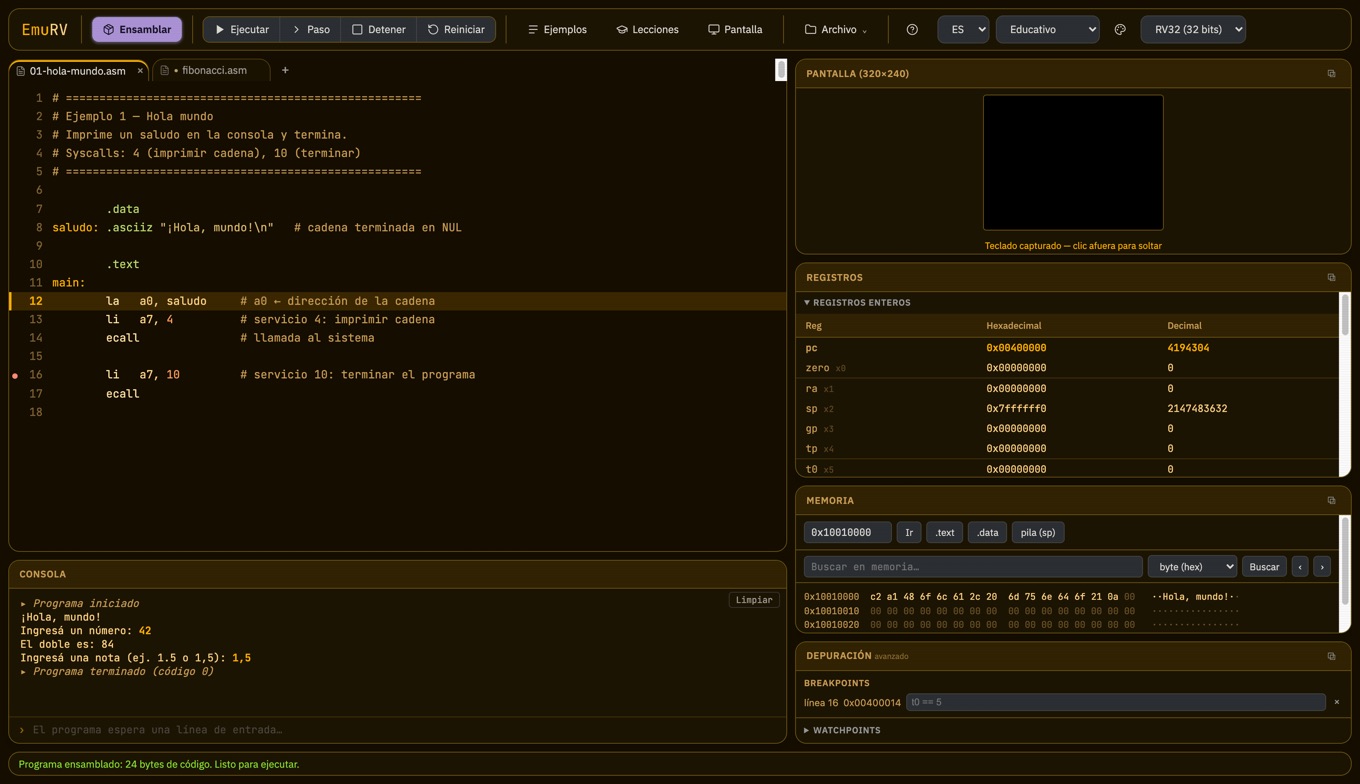
Task: Click the ra register hexadecimal value
Action: pyautogui.click(x=1016, y=389)
